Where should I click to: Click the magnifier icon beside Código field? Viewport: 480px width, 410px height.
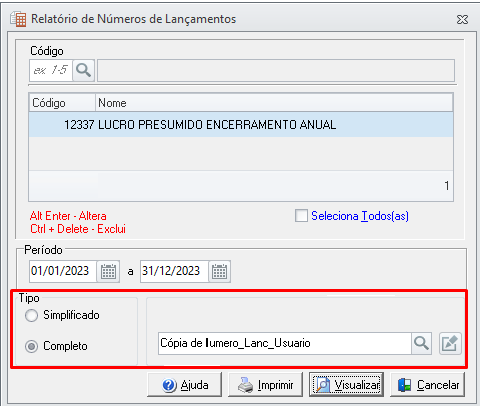point(83,70)
